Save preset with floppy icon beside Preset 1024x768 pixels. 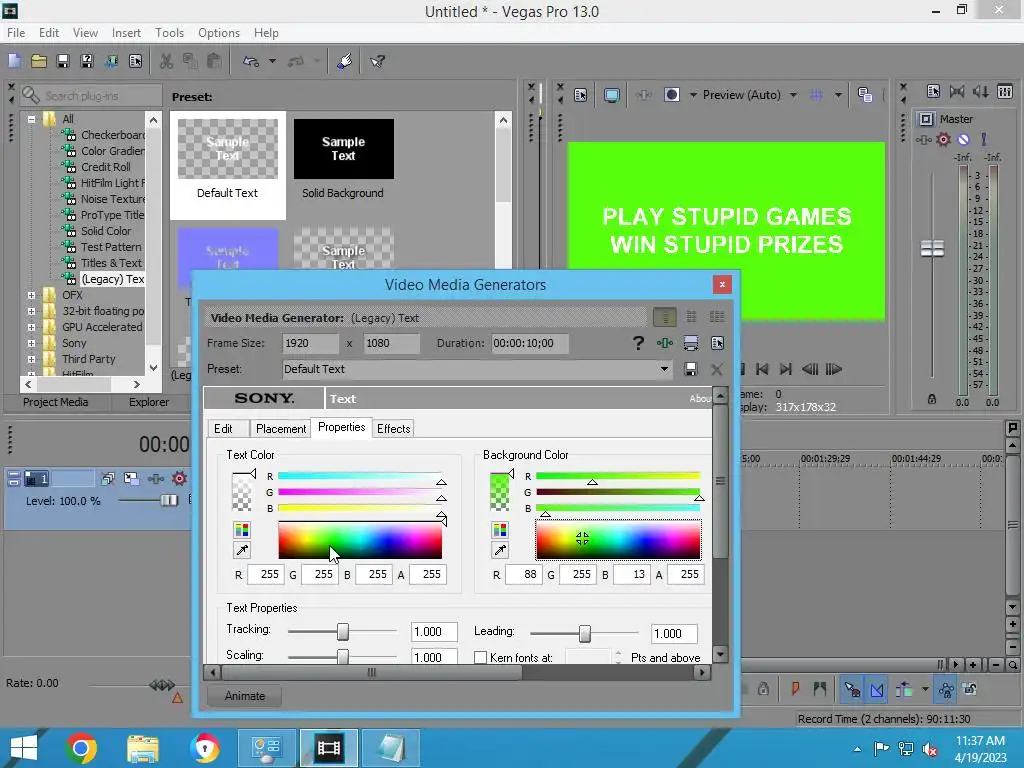(690, 369)
